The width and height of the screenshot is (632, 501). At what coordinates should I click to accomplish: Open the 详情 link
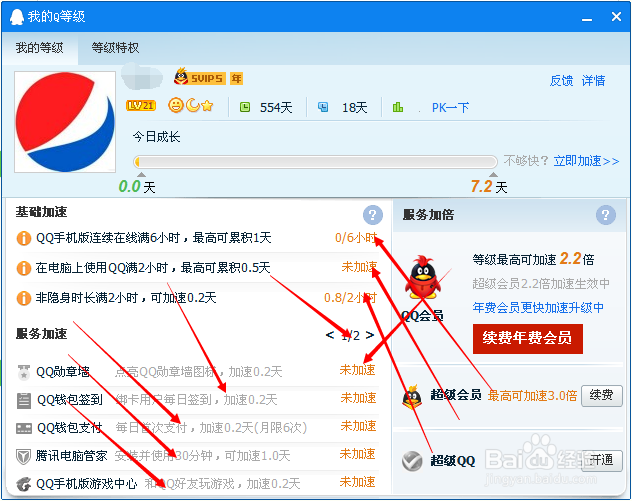[593, 81]
